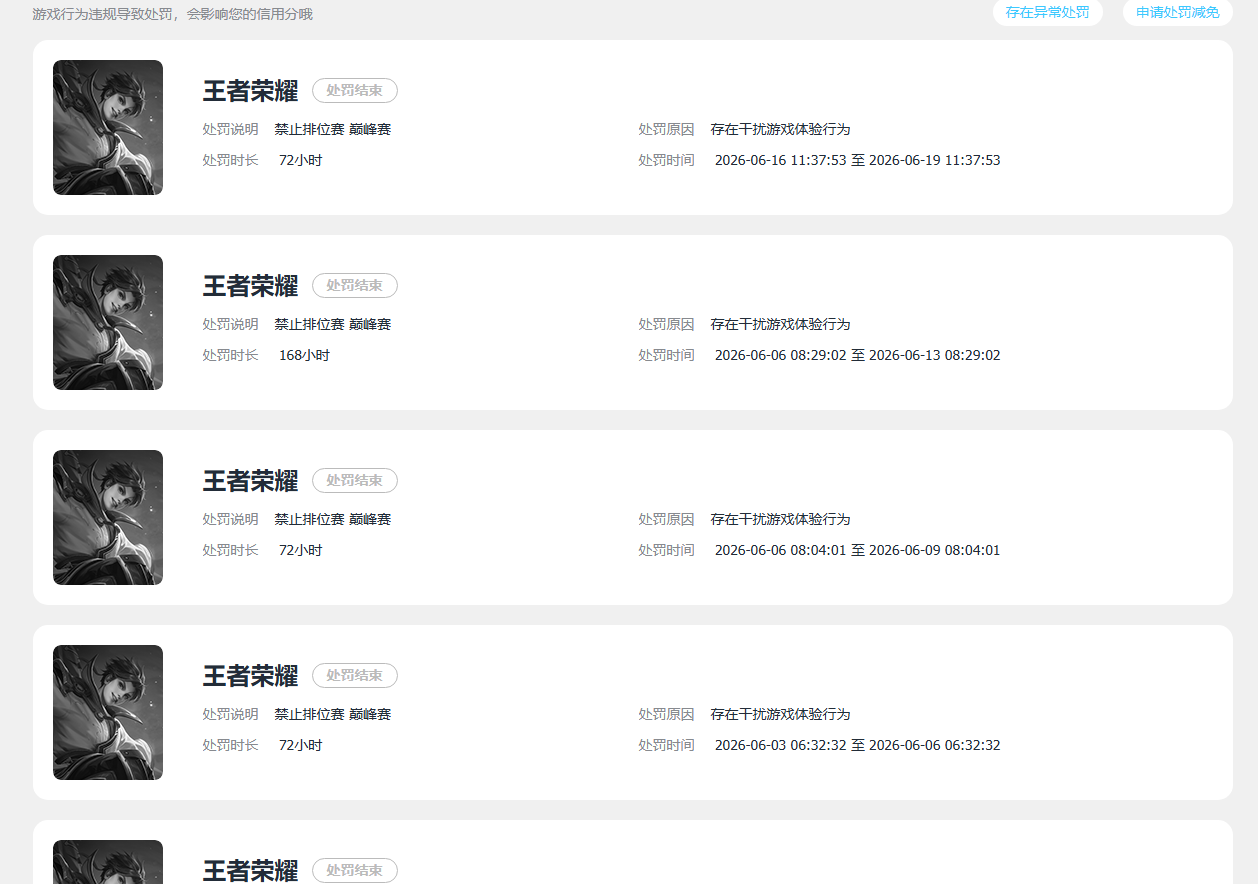This screenshot has width=1258, height=884.
Task: Select 王者荣耀 title in the 2026-06-06 08:04:01 record
Action: [250, 481]
